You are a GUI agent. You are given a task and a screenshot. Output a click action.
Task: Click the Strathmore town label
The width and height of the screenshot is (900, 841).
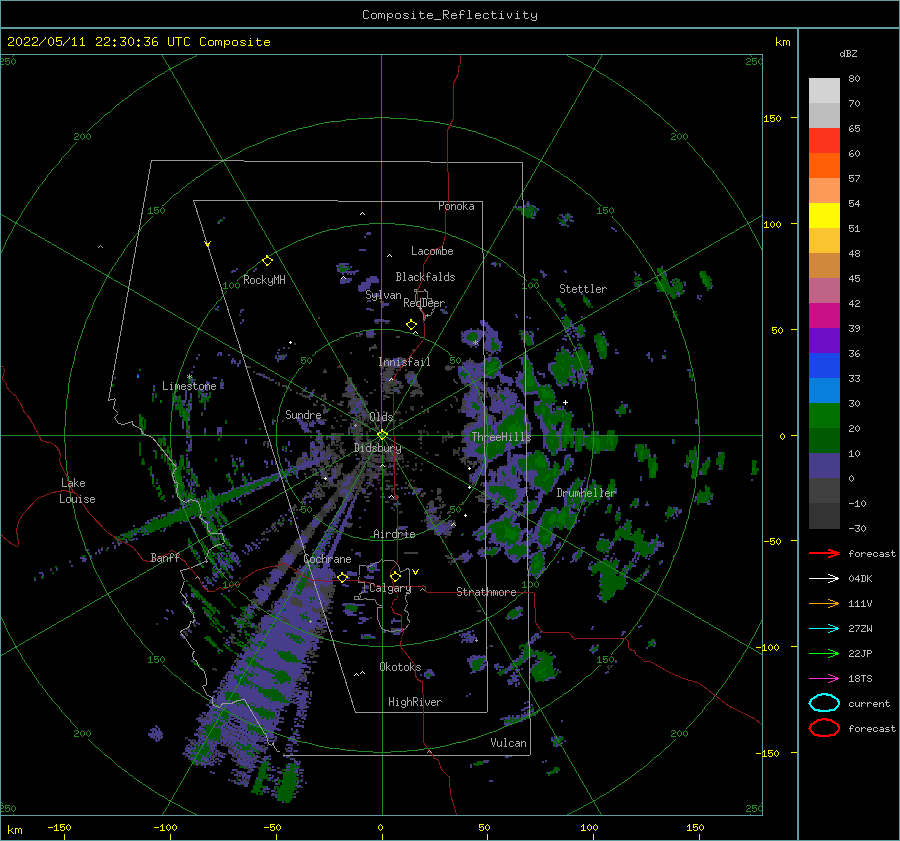pyautogui.click(x=486, y=592)
